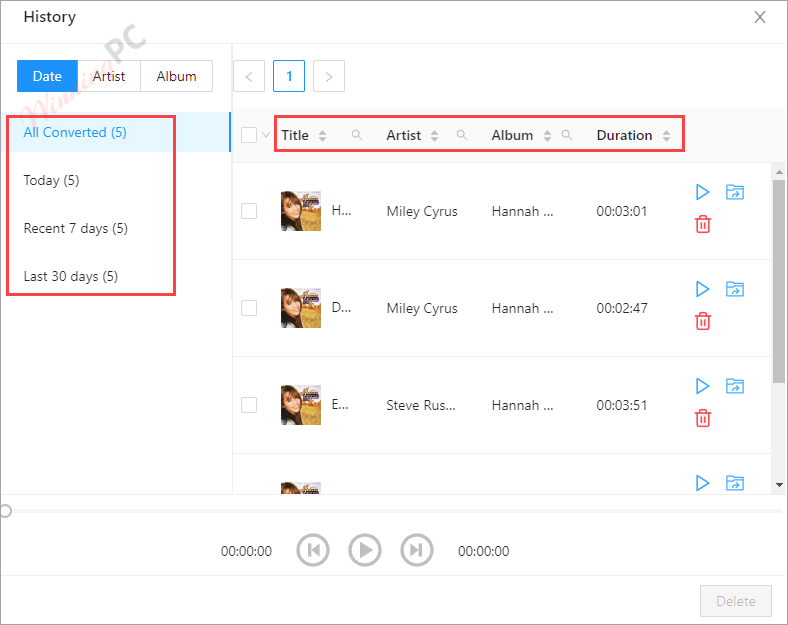This screenshot has height=625, width=788.
Task: Select Today (5) filter
Action: click(116, 180)
